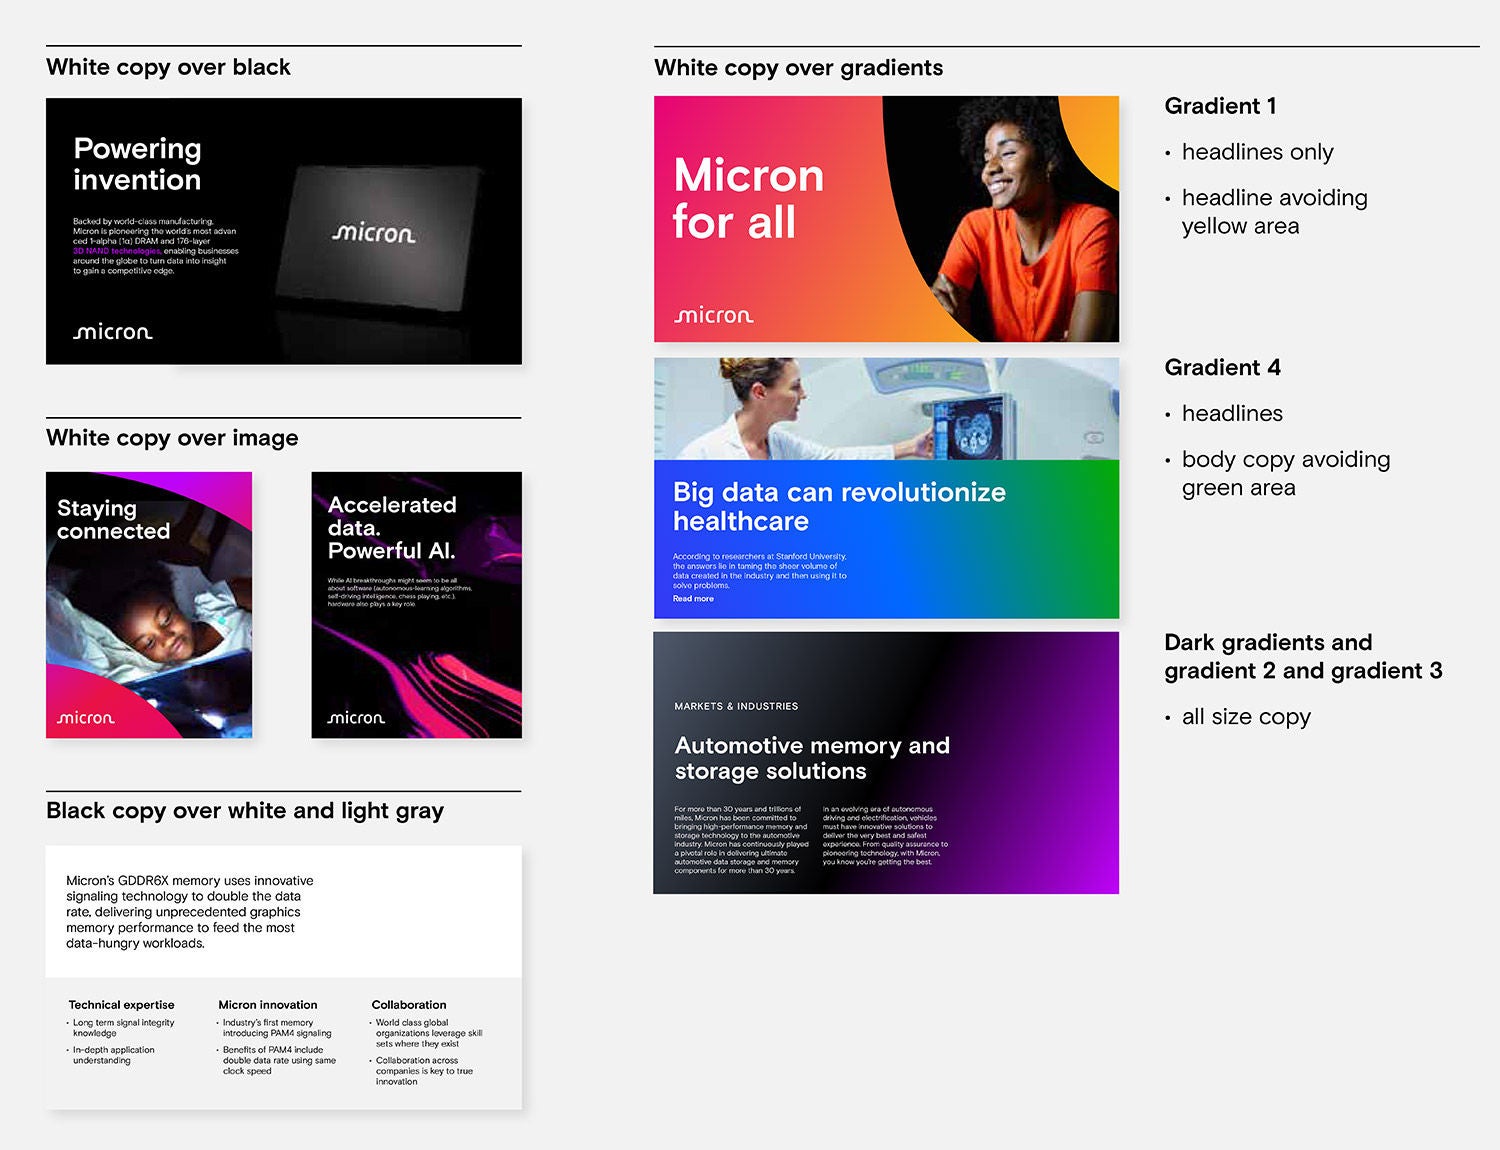
Task: Click the Micron logo on the glowing chip
Action: coord(373,233)
